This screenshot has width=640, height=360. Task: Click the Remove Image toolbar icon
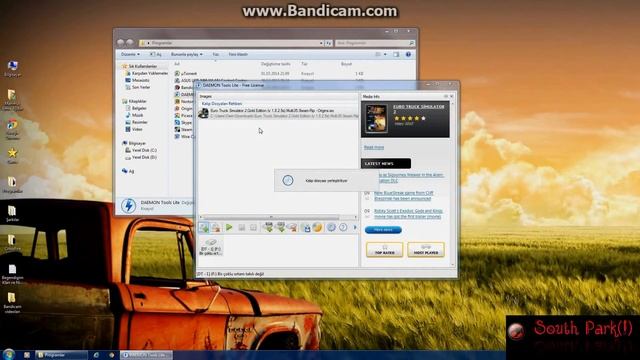click(216, 227)
